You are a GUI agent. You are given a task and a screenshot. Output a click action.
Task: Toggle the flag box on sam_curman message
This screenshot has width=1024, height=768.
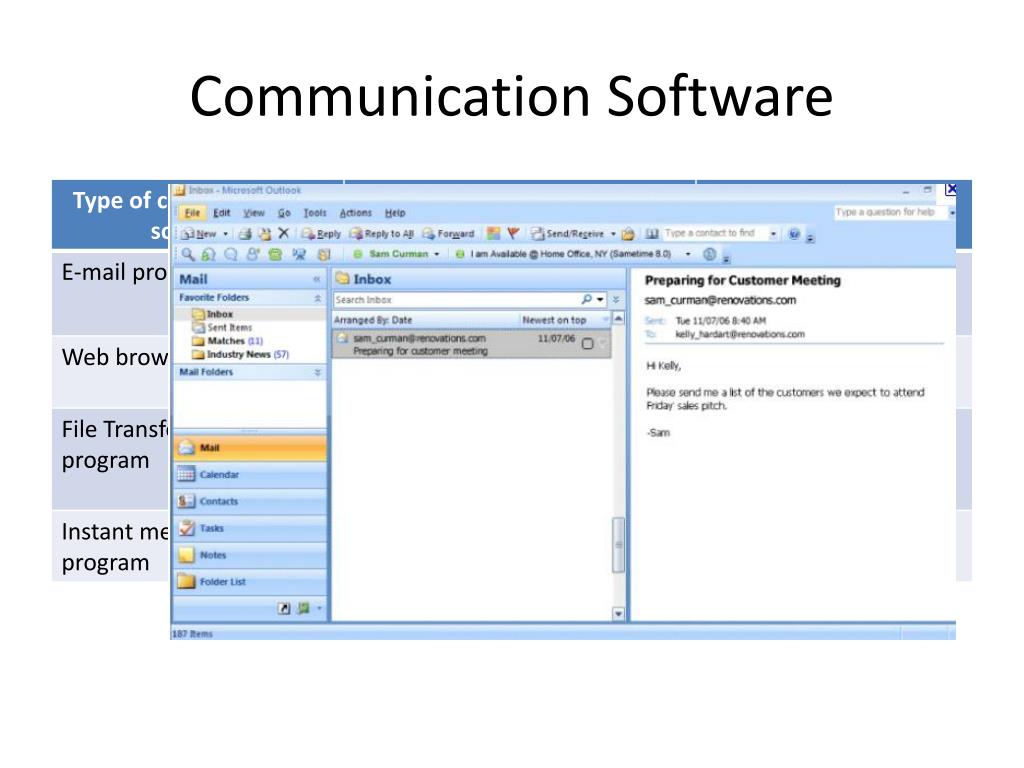tap(587, 344)
